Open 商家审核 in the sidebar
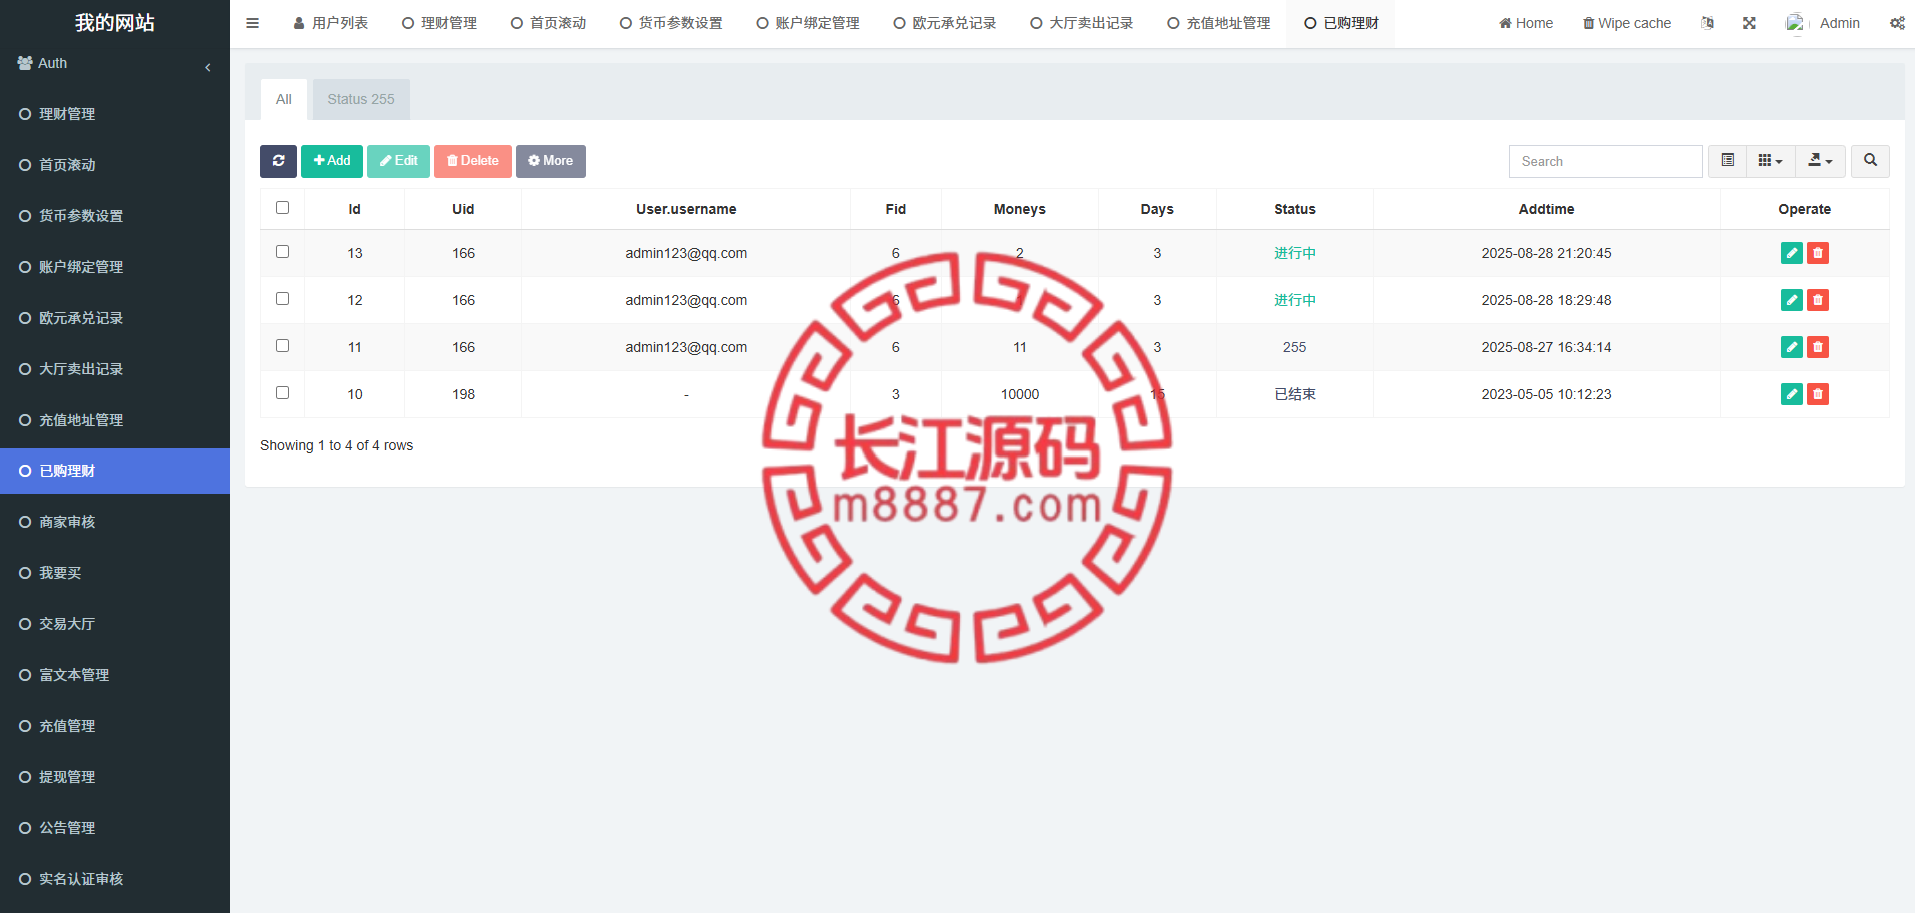This screenshot has height=913, width=1915. coord(115,522)
